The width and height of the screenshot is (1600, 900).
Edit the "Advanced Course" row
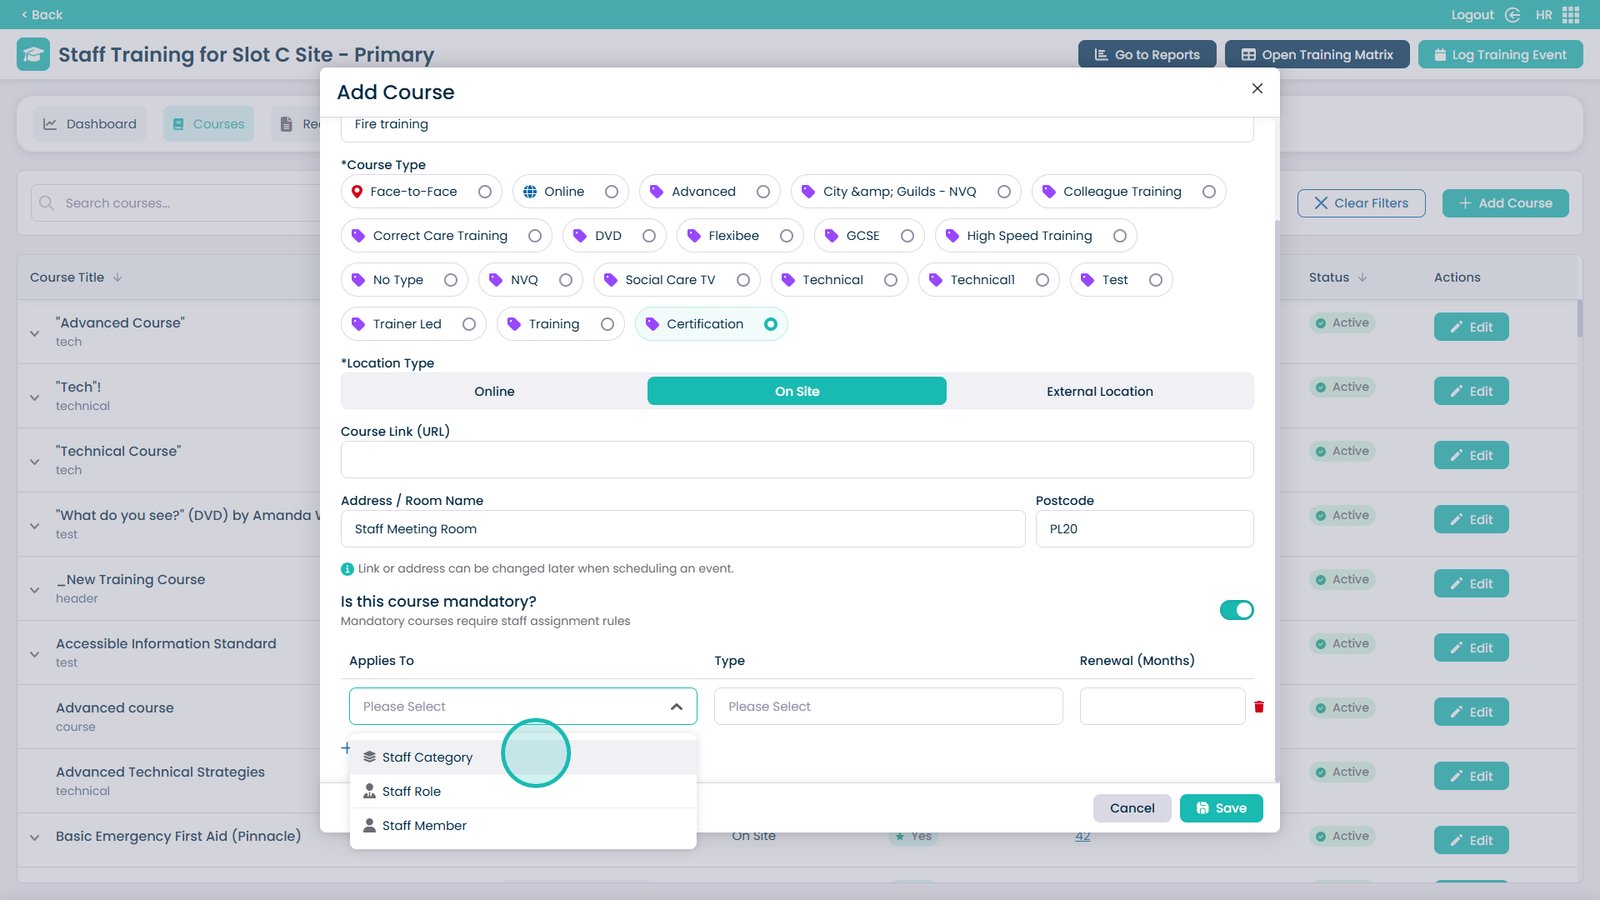point(1471,327)
